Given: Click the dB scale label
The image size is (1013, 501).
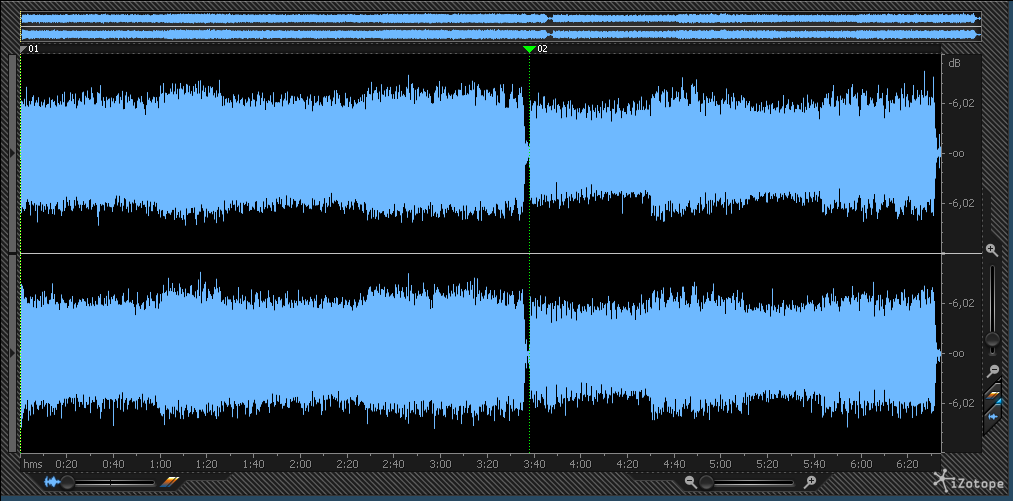Looking at the screenshot, I should [955, 64].
